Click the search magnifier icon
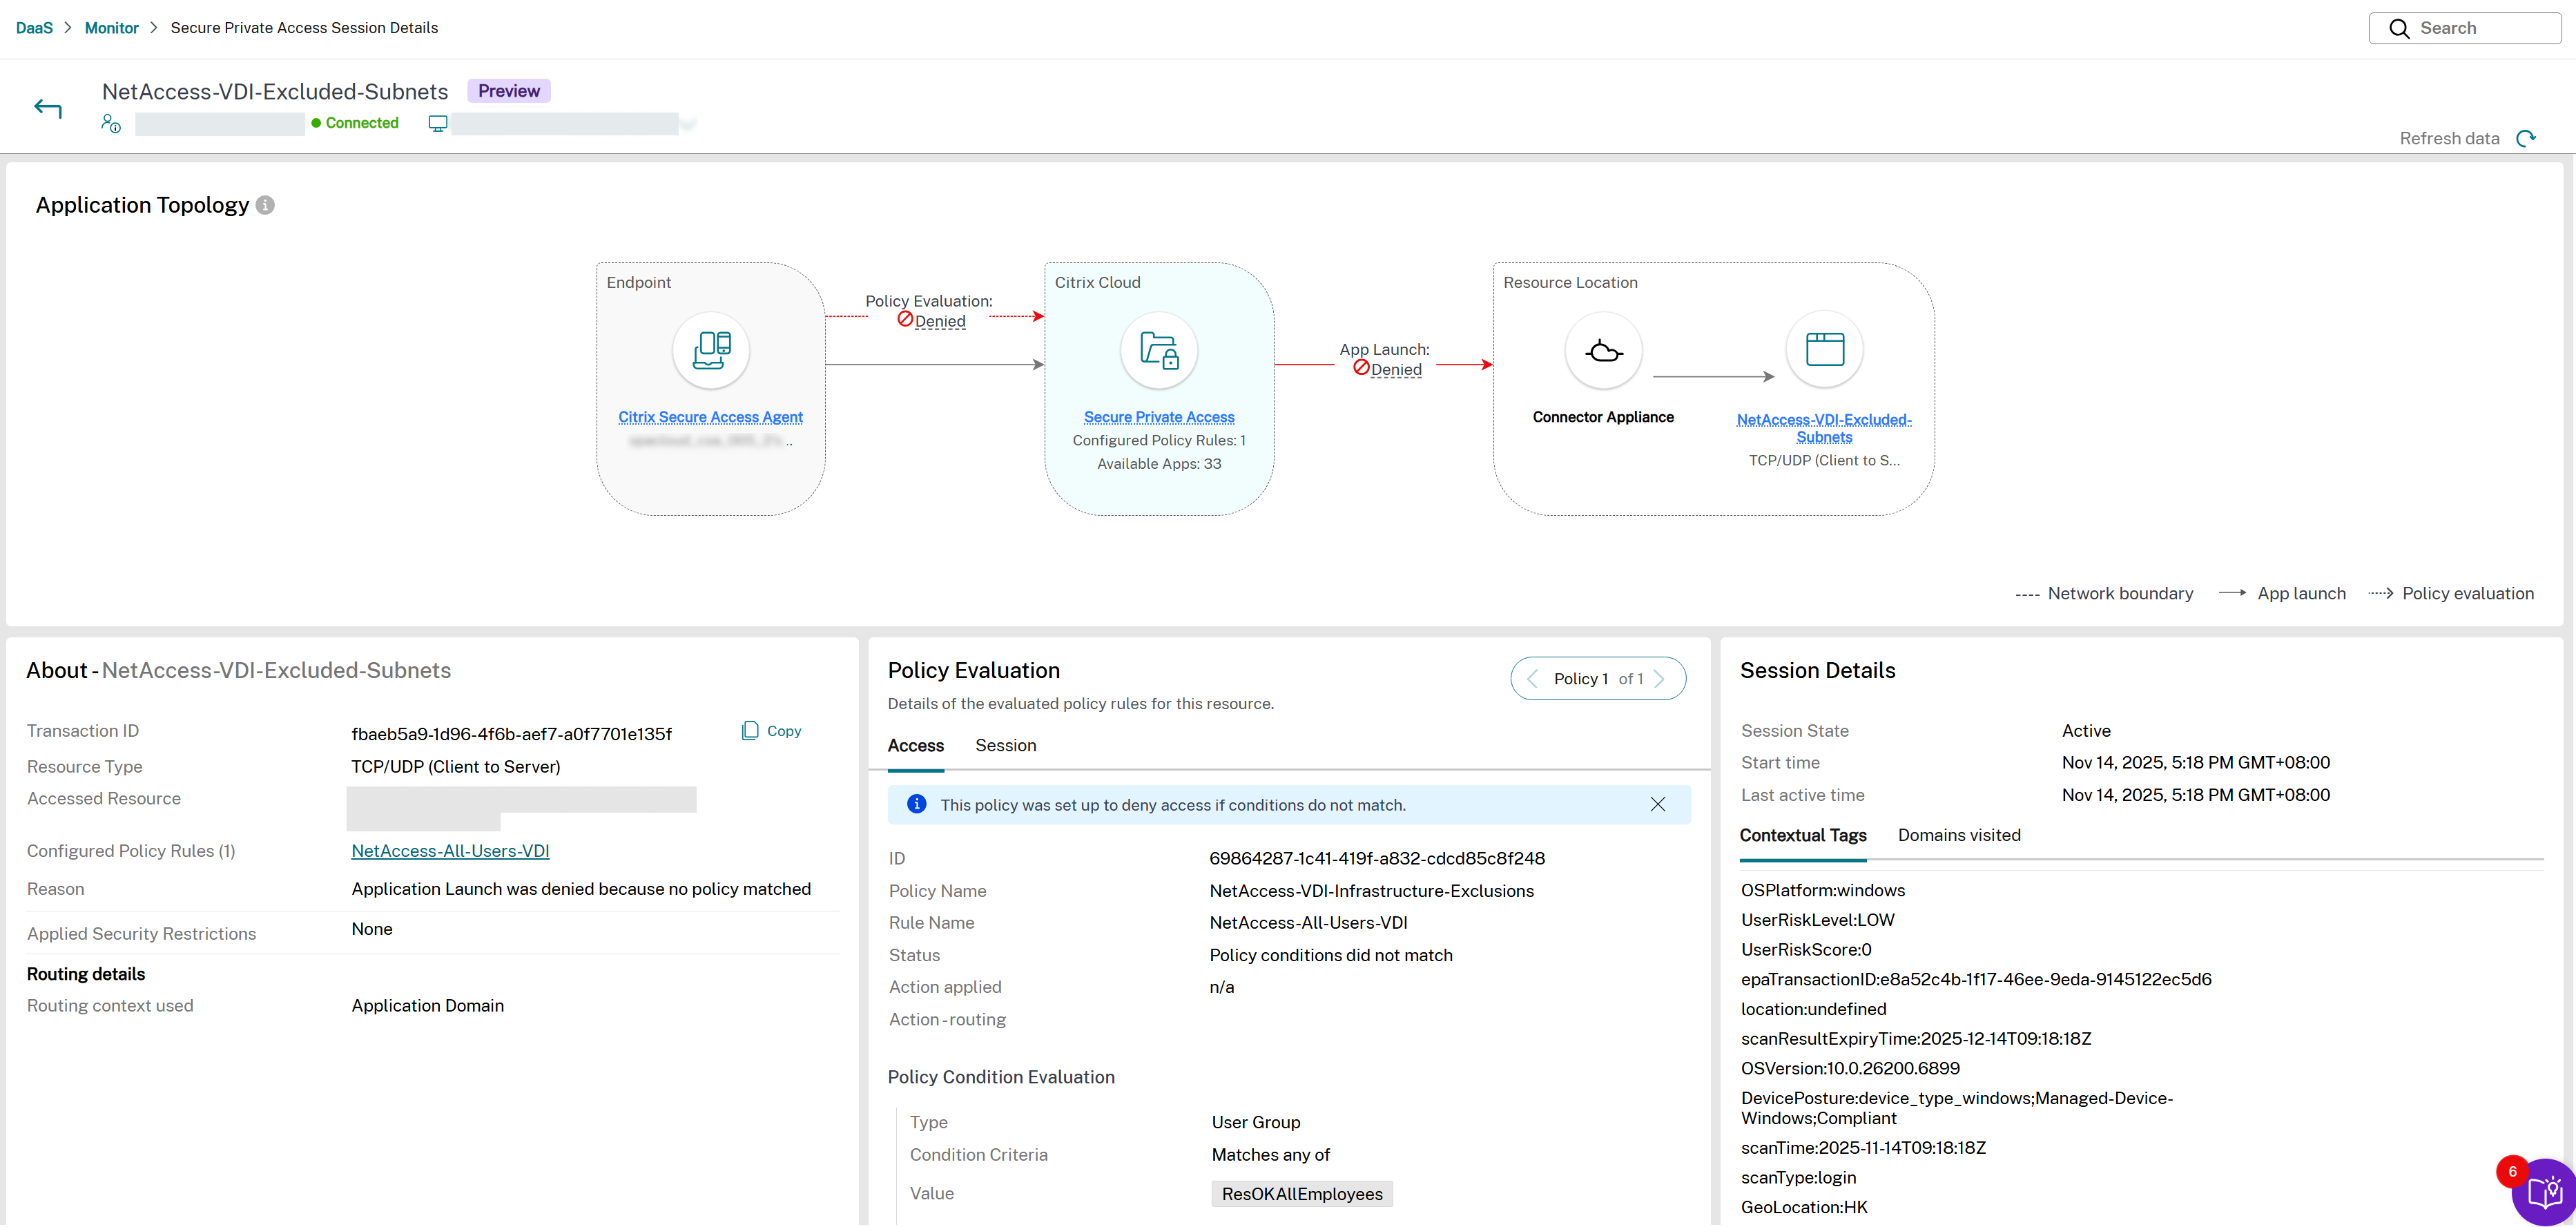Viewport: 2576px width, 1227px height. [x=2399, y=28]
